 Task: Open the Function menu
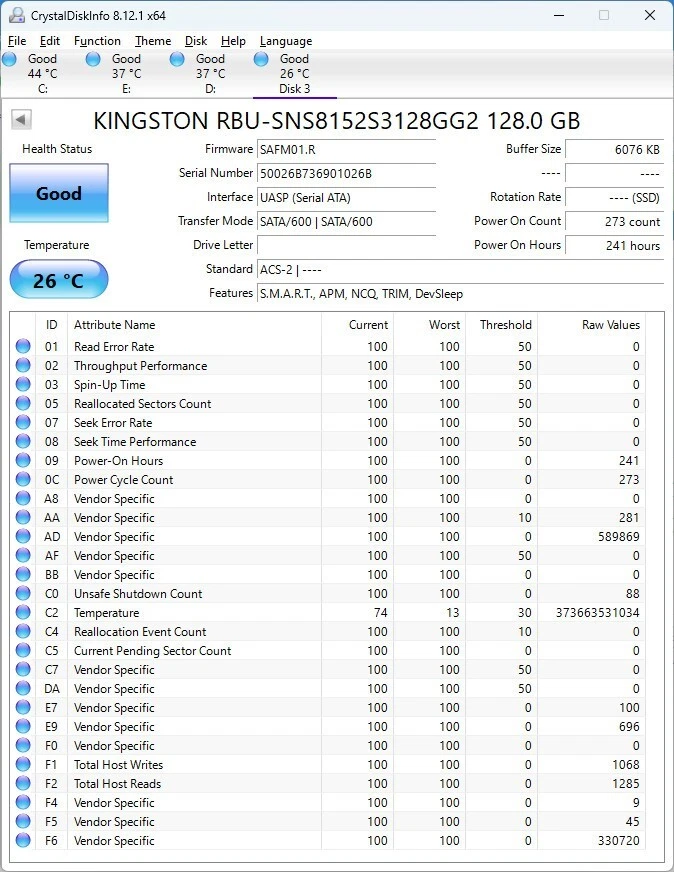[97, 41]
